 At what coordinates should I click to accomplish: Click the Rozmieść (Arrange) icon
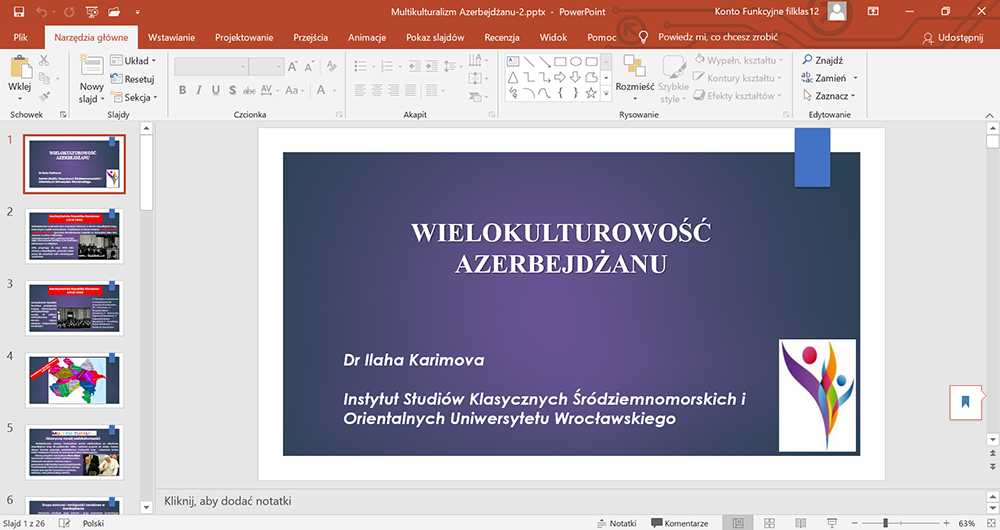(634, 67)
